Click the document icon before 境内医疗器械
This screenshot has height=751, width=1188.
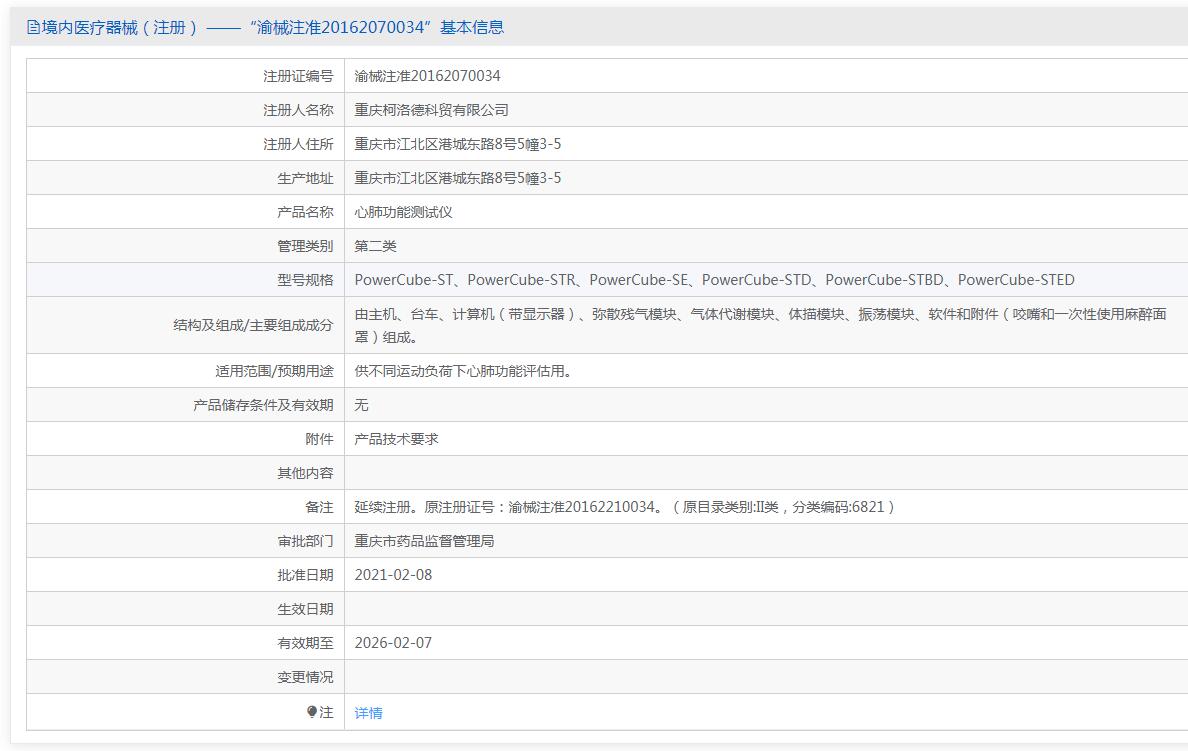point(33,27)
